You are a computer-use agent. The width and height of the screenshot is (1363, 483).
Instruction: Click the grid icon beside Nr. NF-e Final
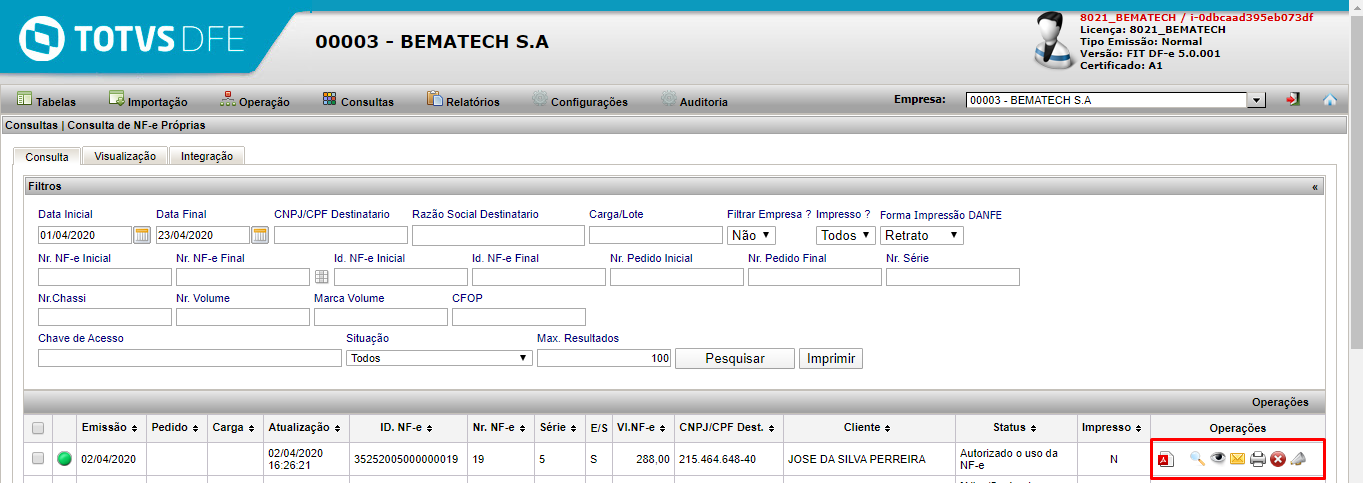322,276
